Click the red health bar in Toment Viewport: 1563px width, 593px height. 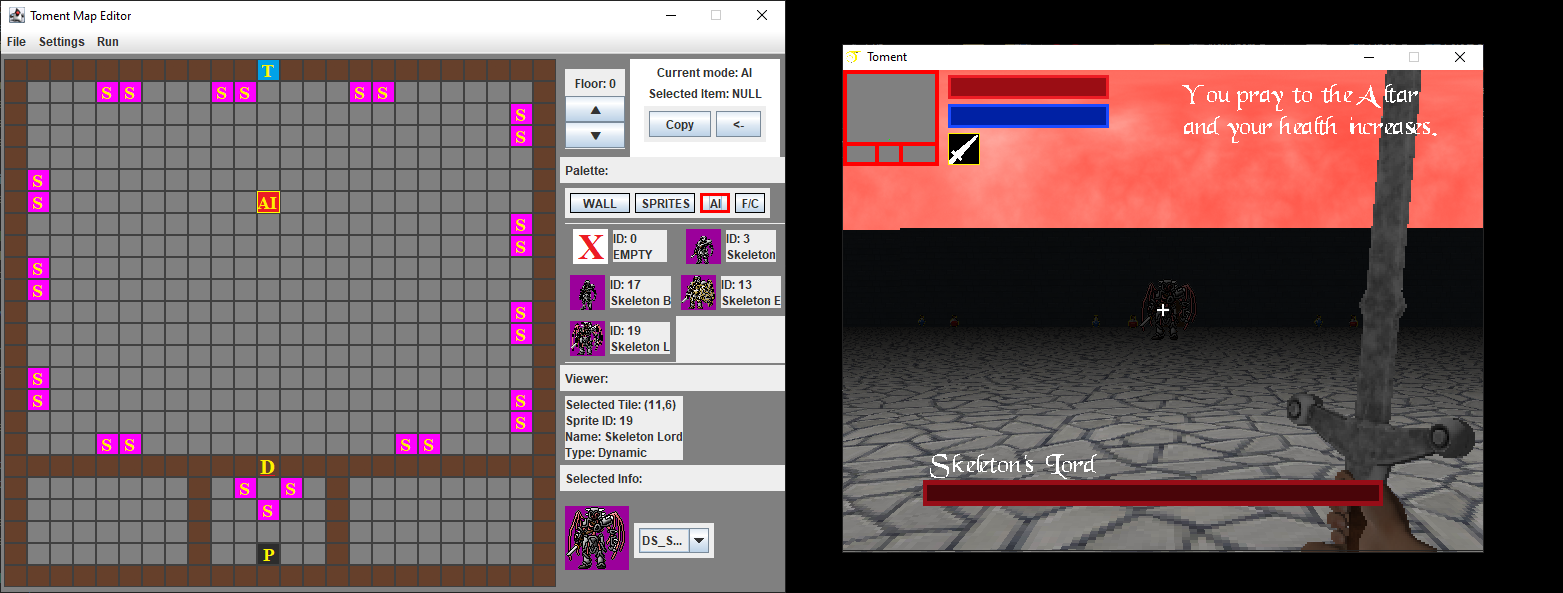[1028, 87]
